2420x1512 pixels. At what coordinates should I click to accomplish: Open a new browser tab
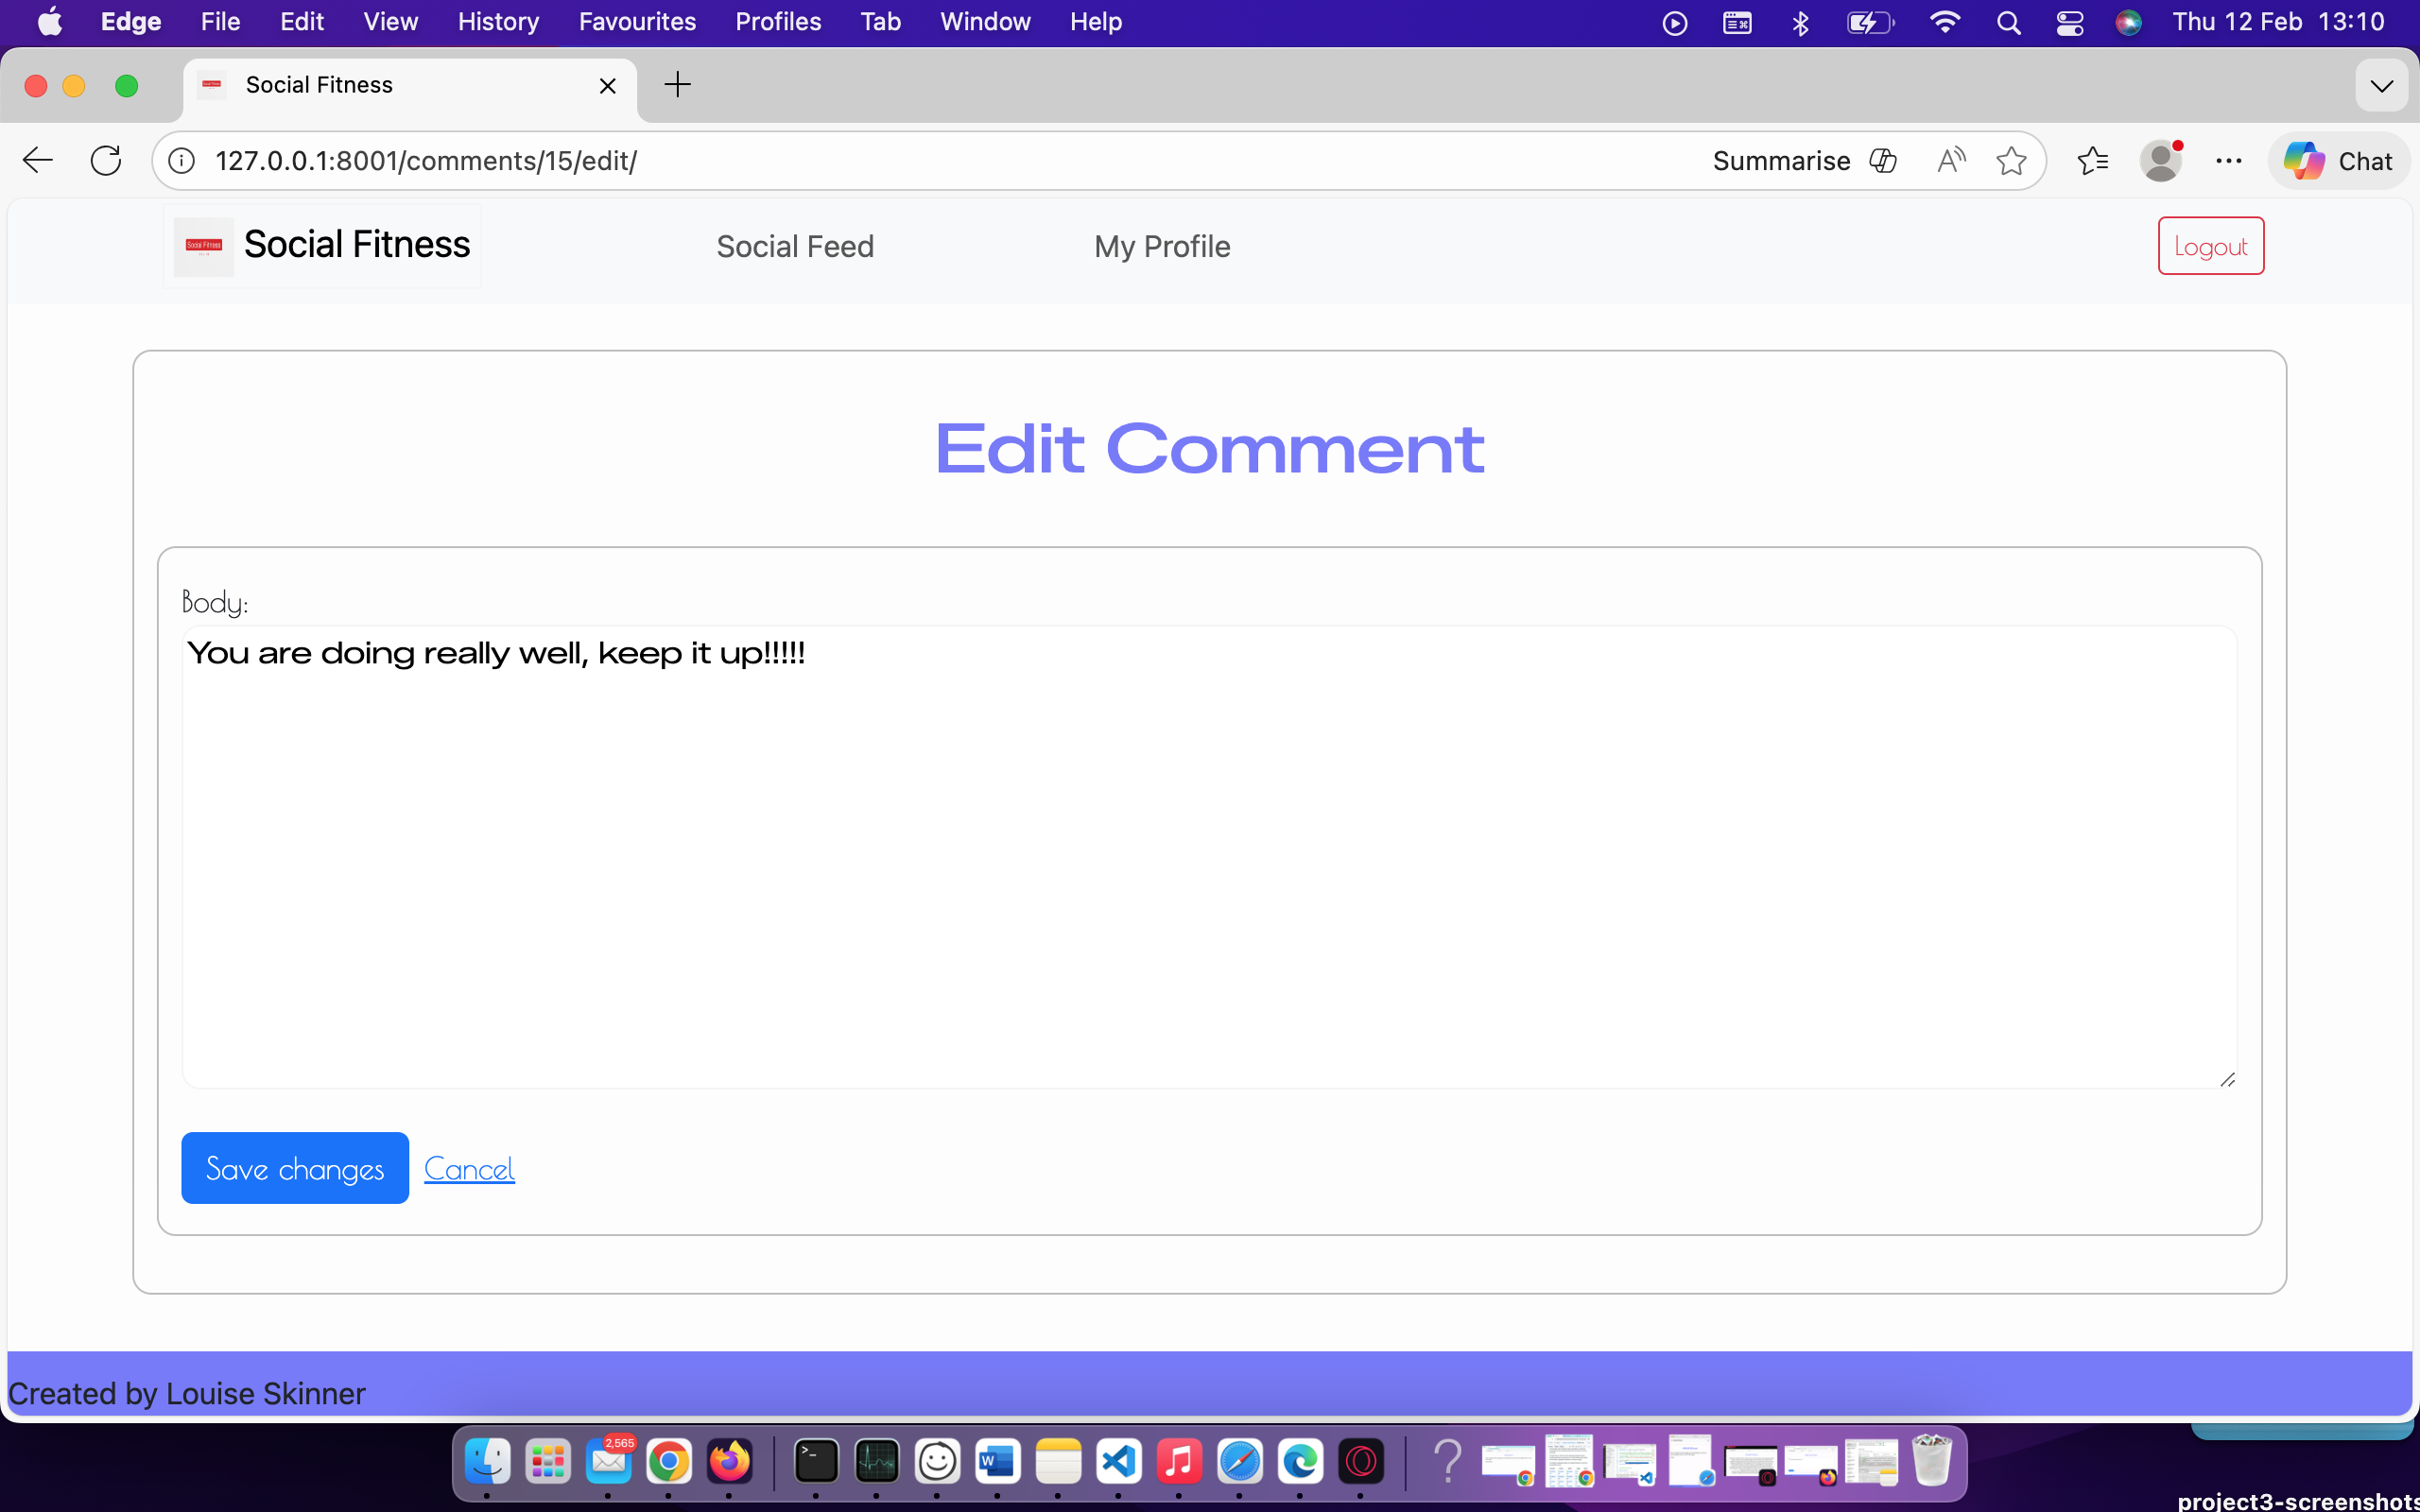[x=677, y=85]
